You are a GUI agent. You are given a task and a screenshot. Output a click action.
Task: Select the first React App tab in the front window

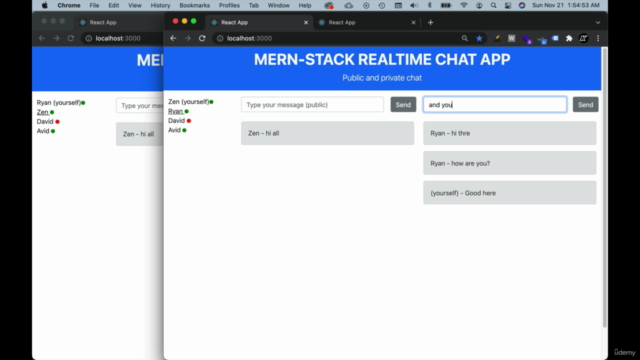tap(259, 22)
